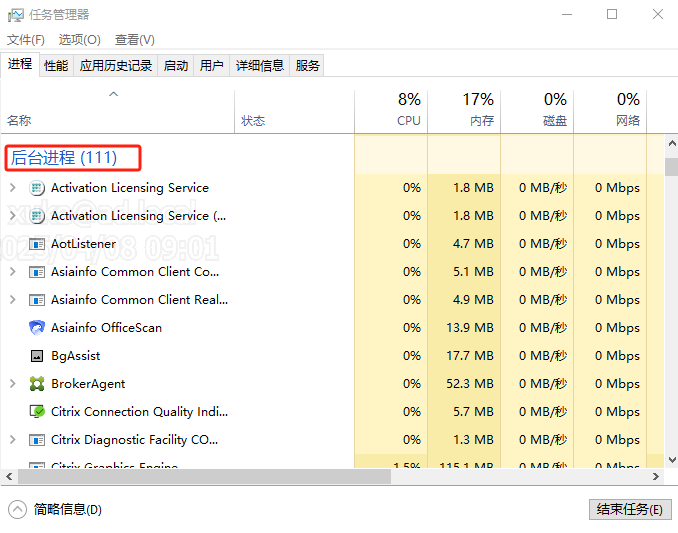This screenshot has width=678, height=533.
Task: Switch to the 详细信息 tab
Action: 259,66
